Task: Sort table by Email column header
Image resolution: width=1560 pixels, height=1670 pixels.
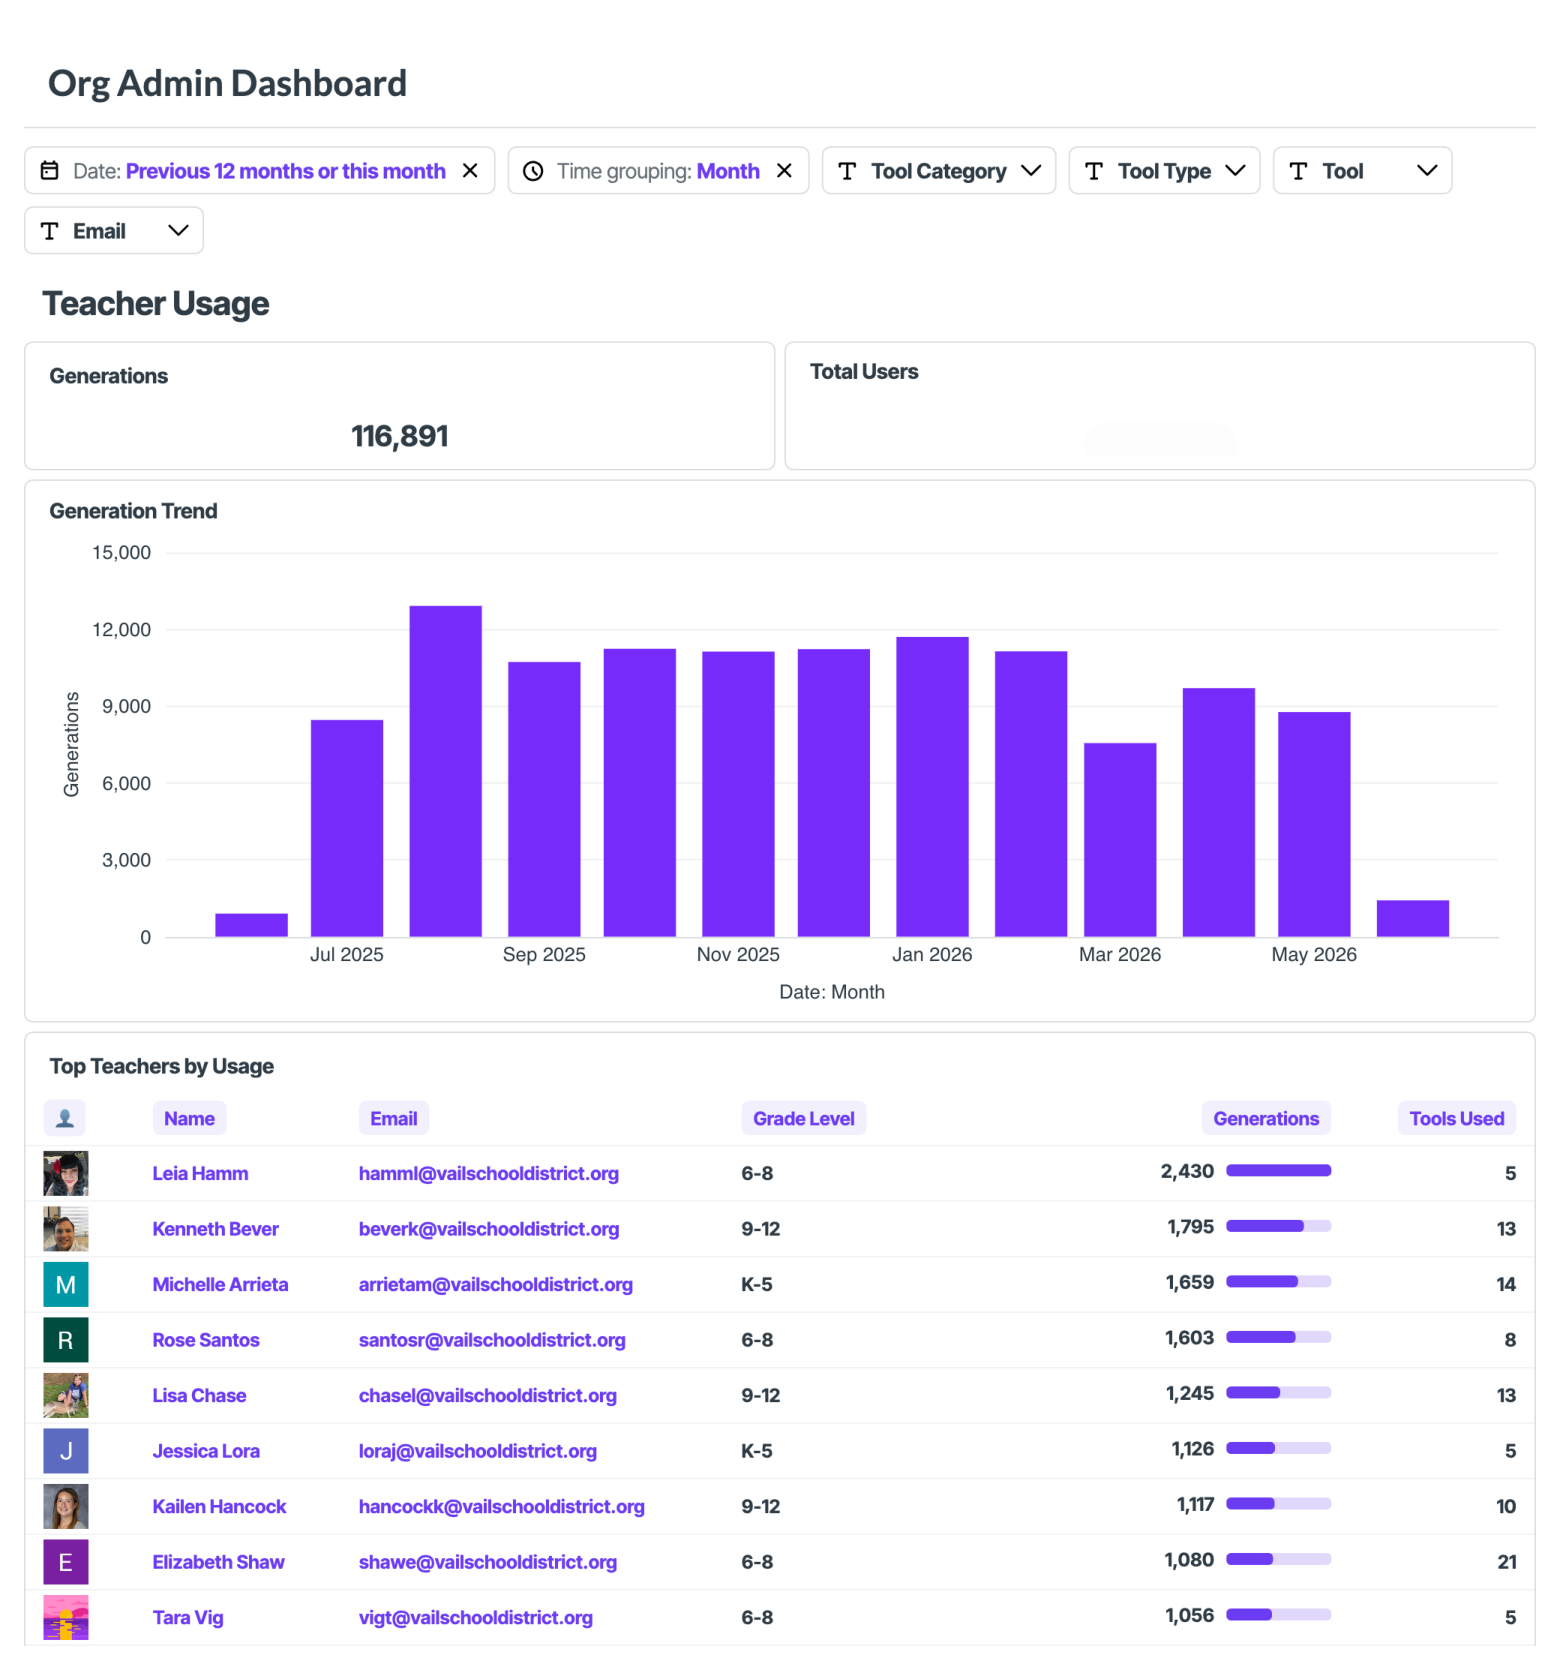Action: click(394, 1118)
